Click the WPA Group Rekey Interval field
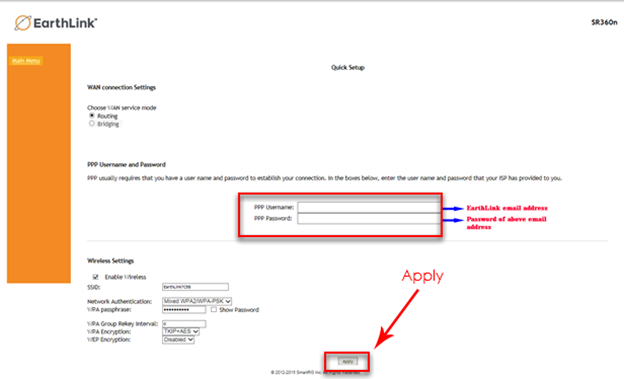This screenshot has width=624, height=379. [184, 324]
